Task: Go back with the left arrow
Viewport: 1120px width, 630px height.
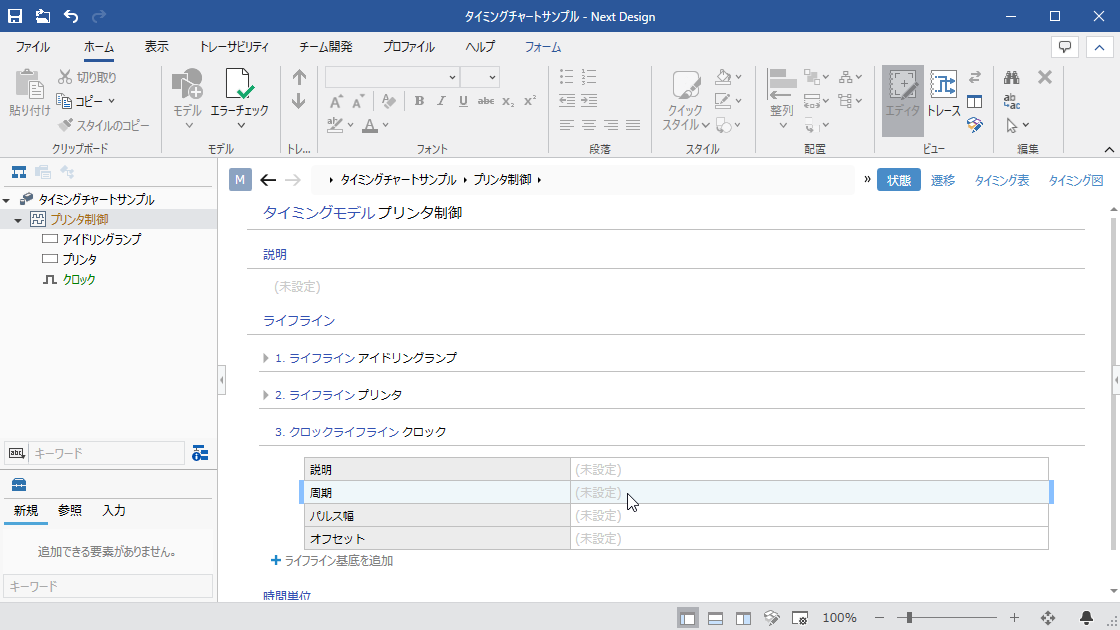Action: tap(268, 180)
